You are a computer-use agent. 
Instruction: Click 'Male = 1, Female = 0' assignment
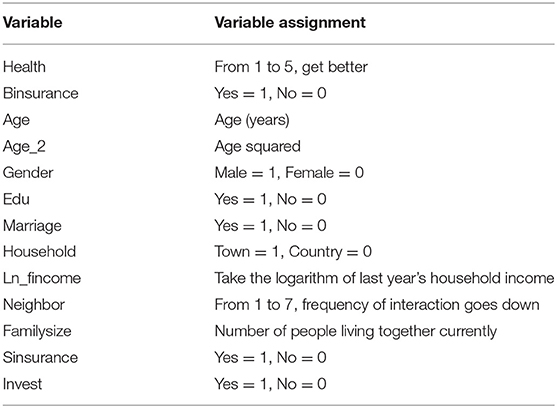[289, 173]
